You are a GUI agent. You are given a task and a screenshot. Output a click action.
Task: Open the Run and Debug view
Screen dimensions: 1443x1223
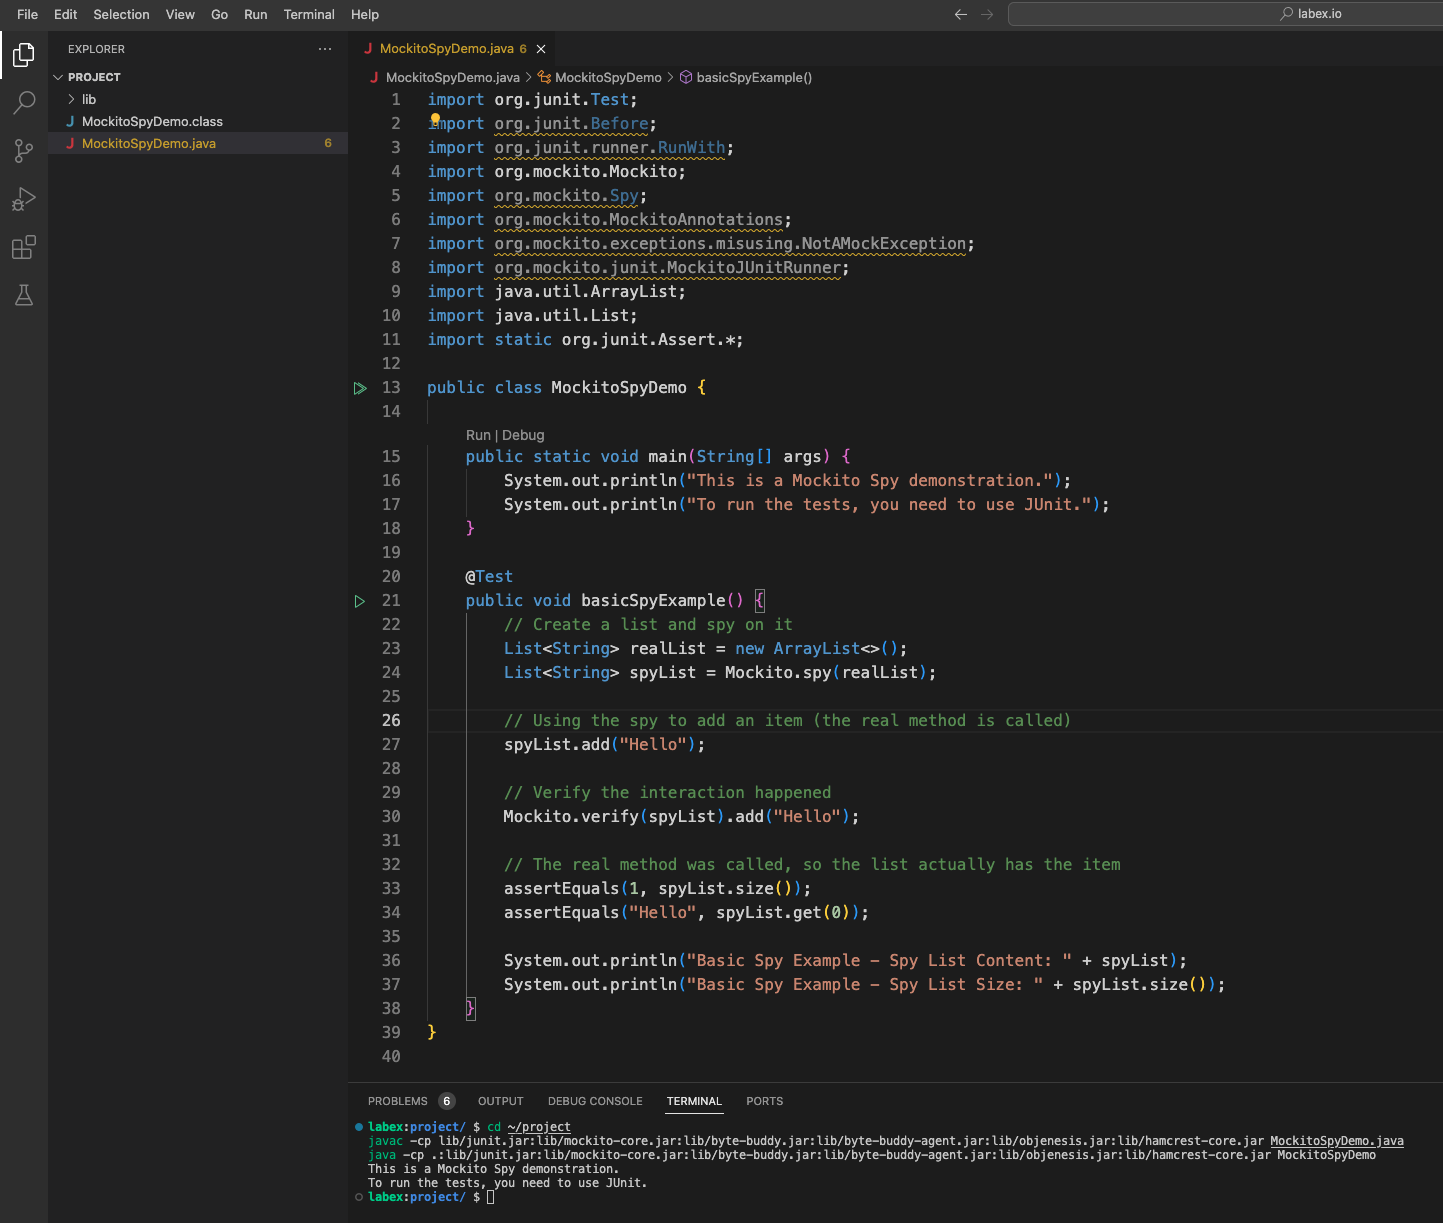coord(24,199)
